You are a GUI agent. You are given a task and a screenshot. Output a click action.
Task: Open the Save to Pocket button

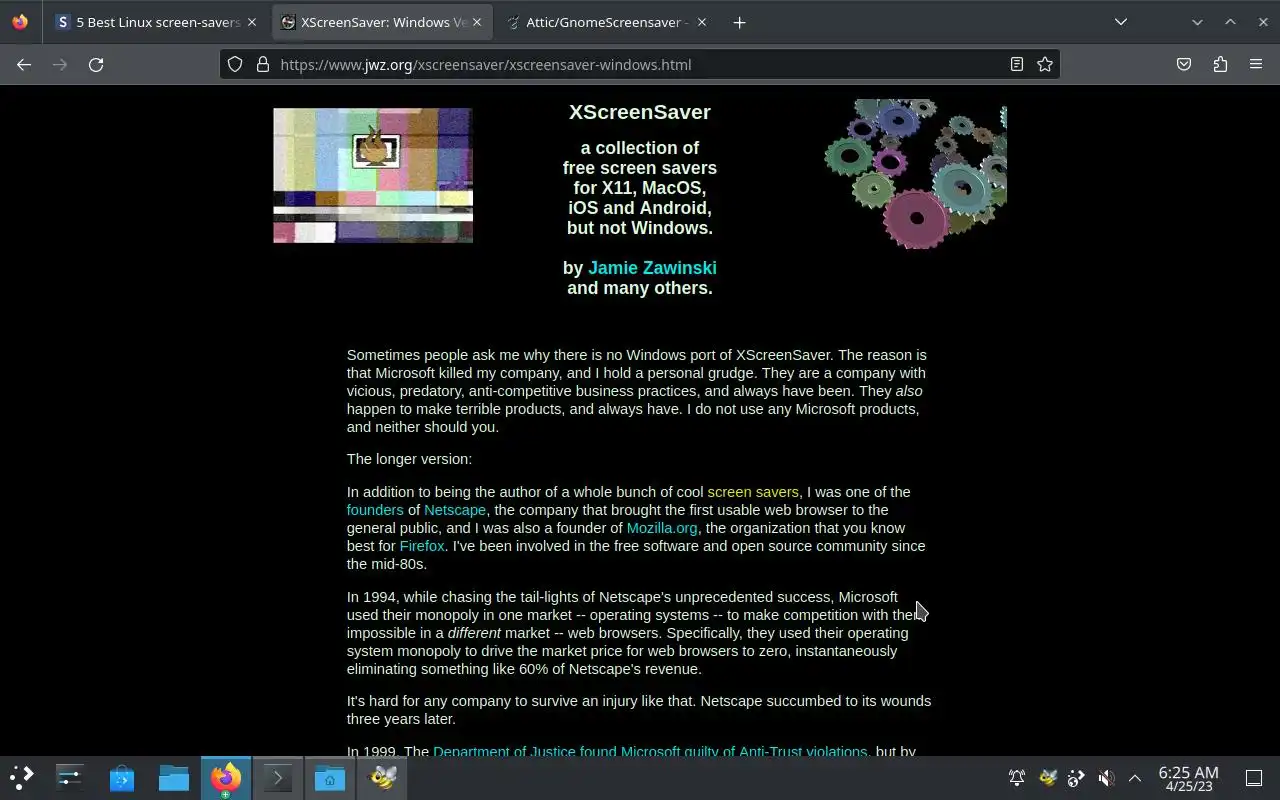coord(1184,64)
